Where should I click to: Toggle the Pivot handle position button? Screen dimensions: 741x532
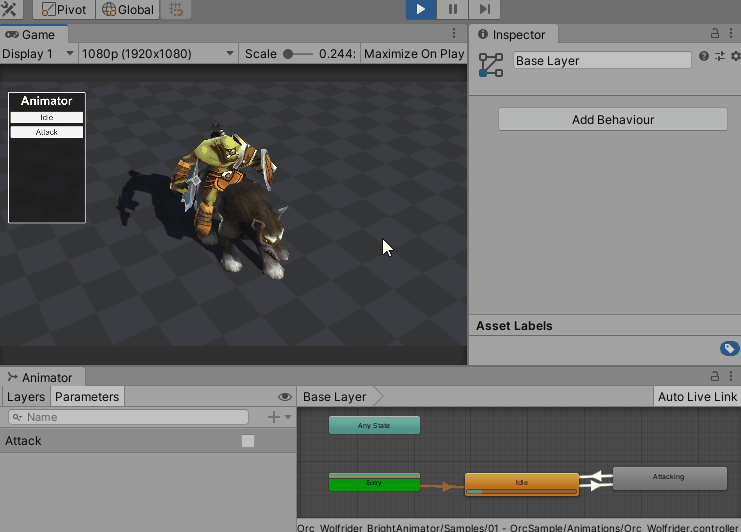click(64, 9)
